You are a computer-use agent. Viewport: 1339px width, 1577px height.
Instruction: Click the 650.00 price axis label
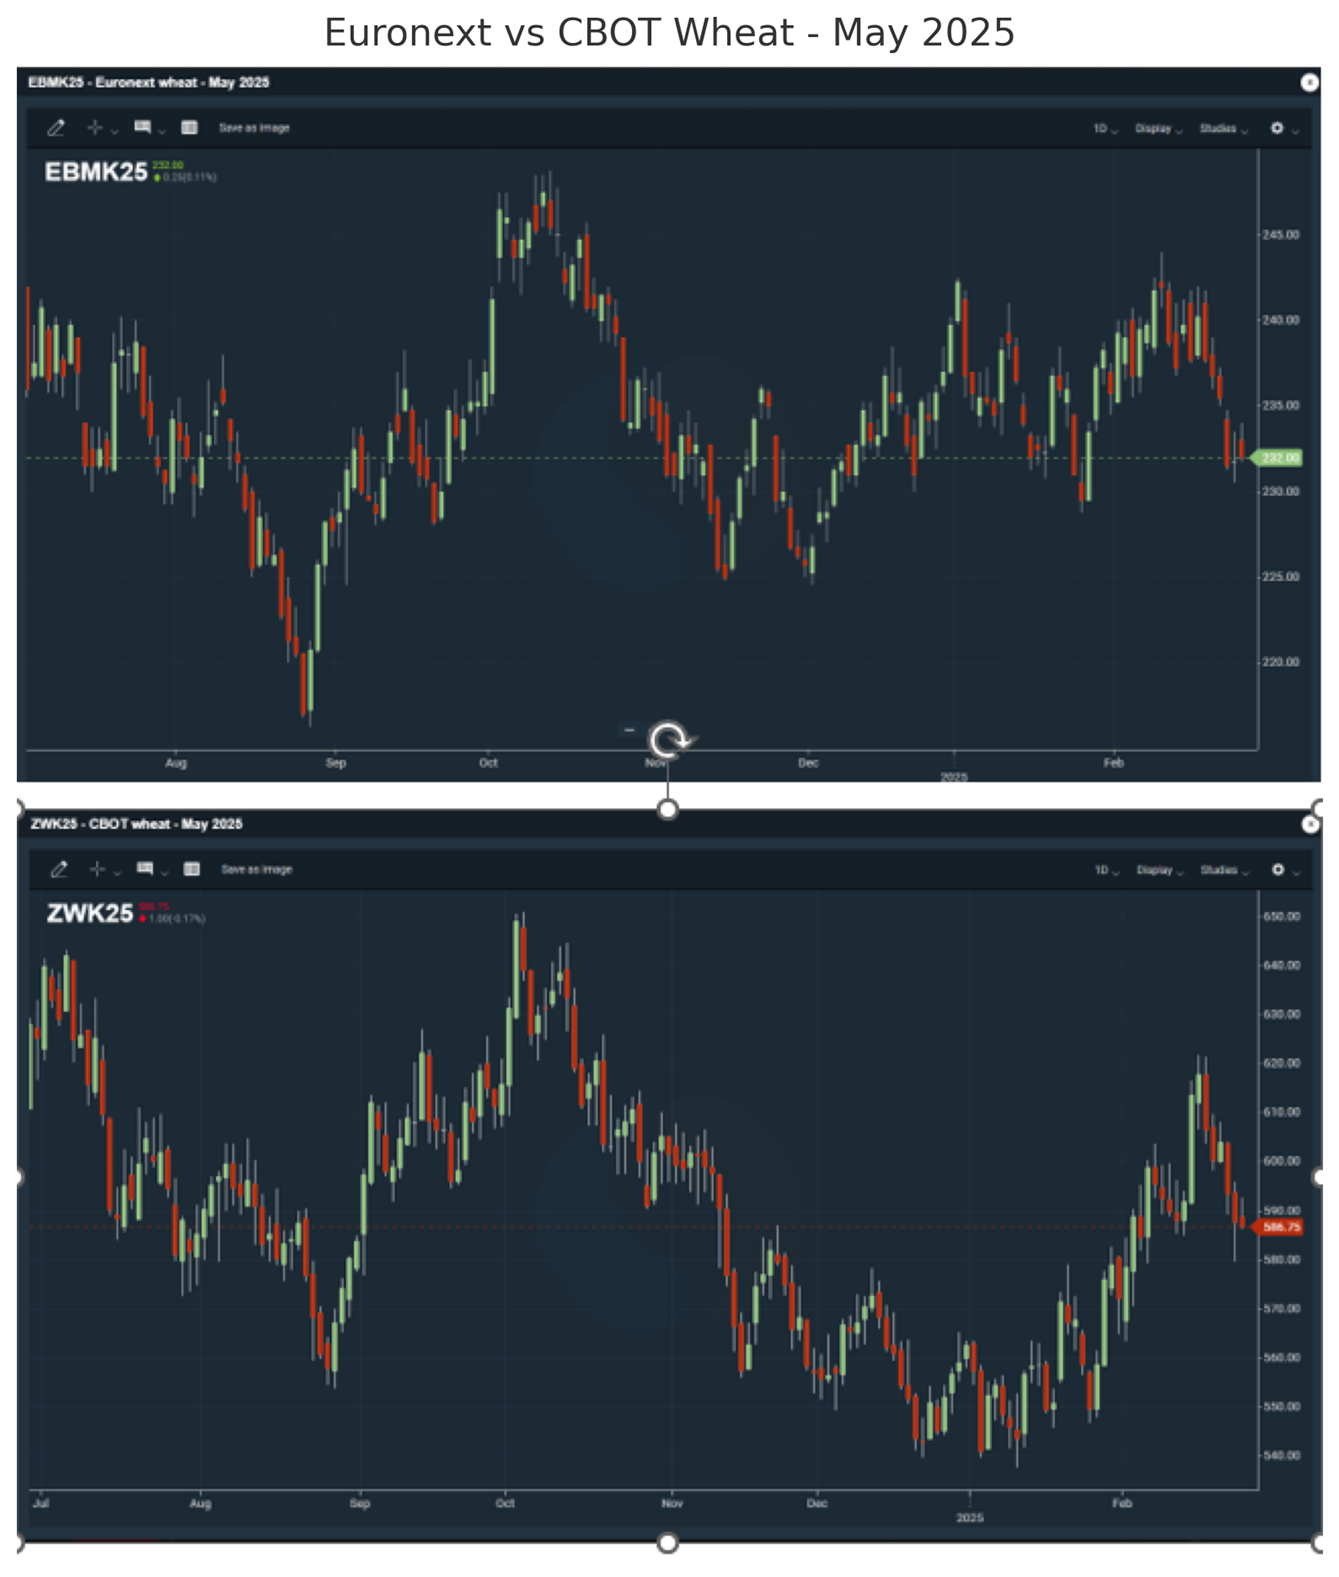click(1282, 916)
